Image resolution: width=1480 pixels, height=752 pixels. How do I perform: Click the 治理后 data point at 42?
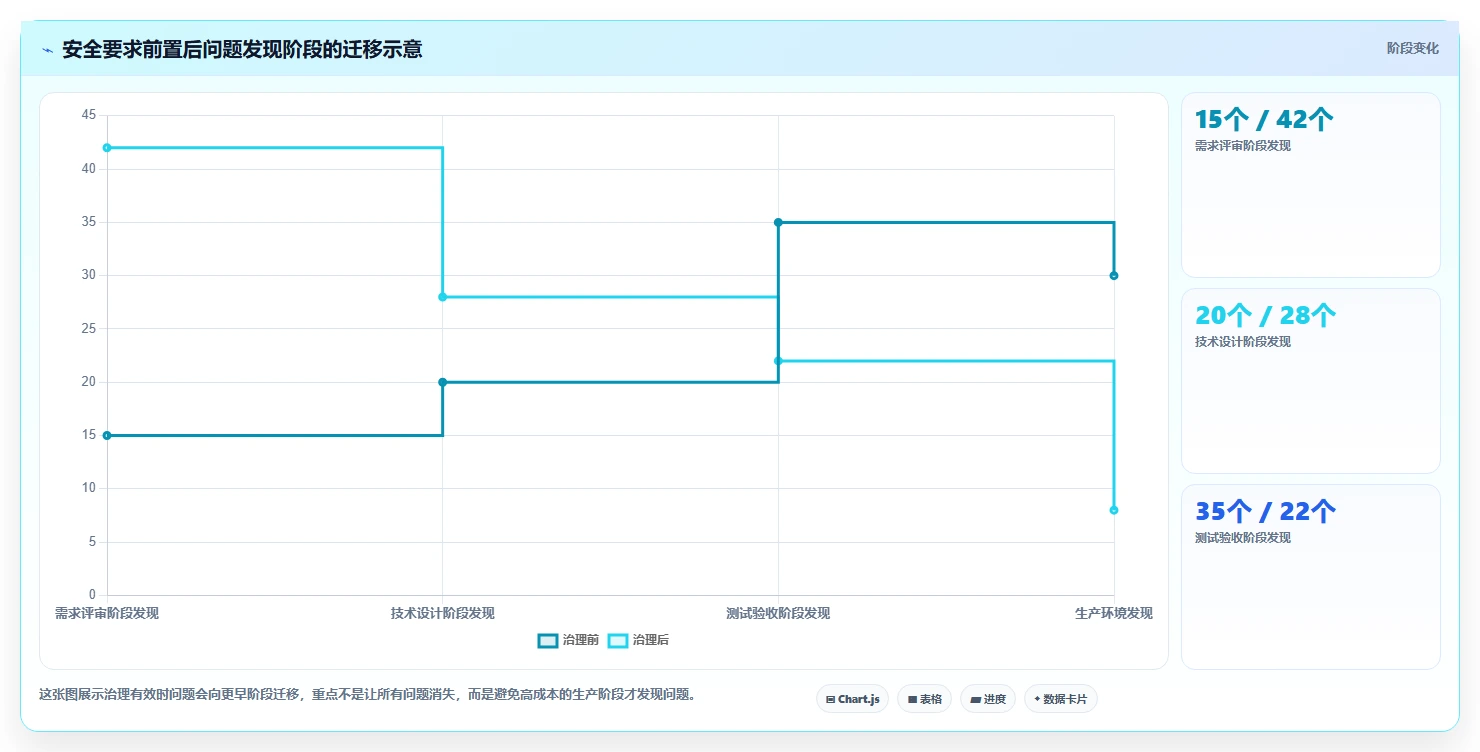(107, 148)
